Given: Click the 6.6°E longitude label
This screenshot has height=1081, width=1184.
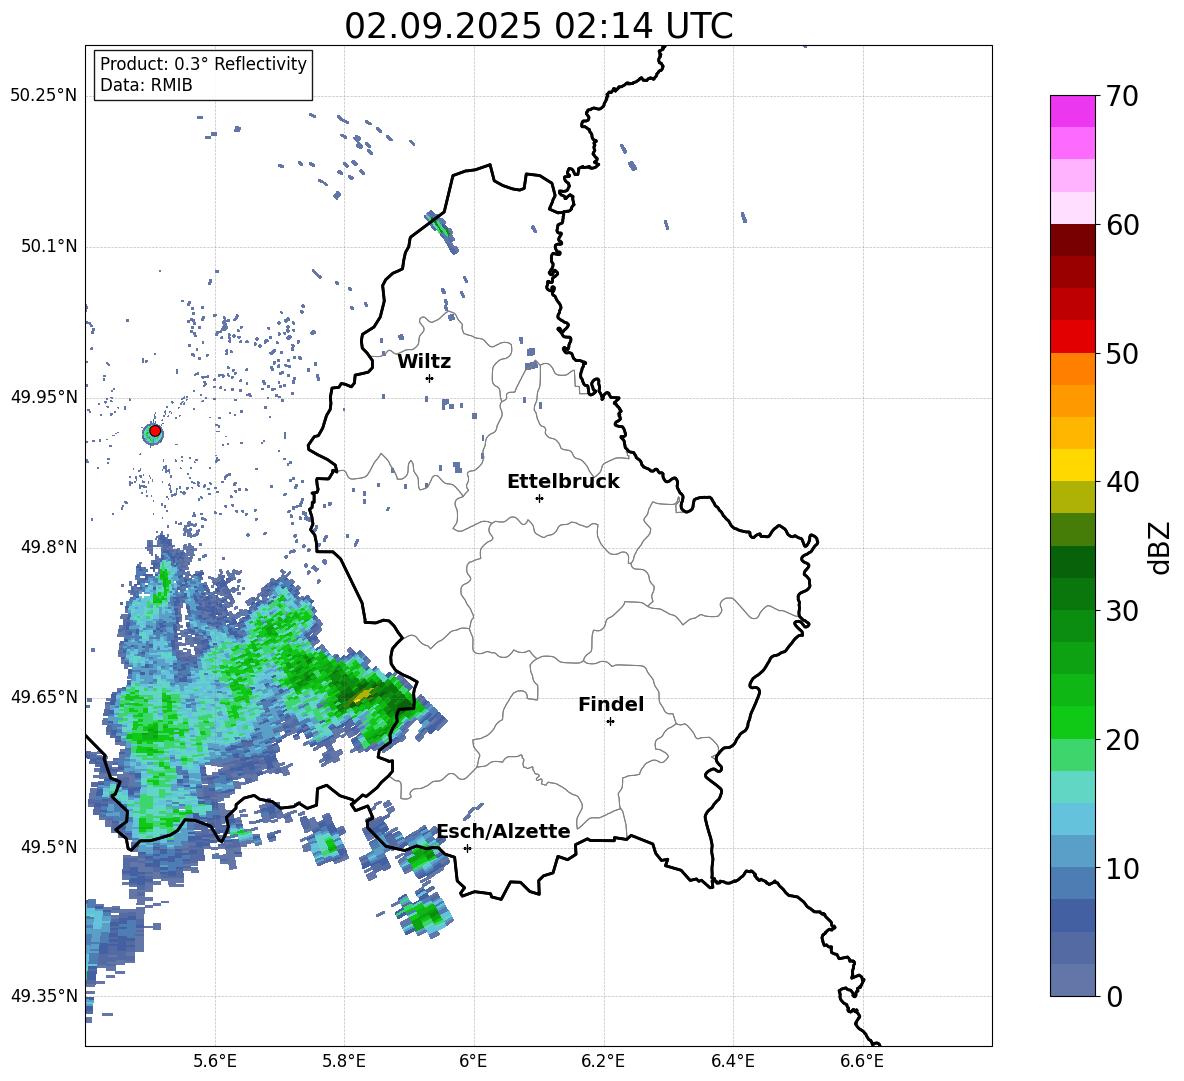Looking at the screenshot, I should 862,1061.
